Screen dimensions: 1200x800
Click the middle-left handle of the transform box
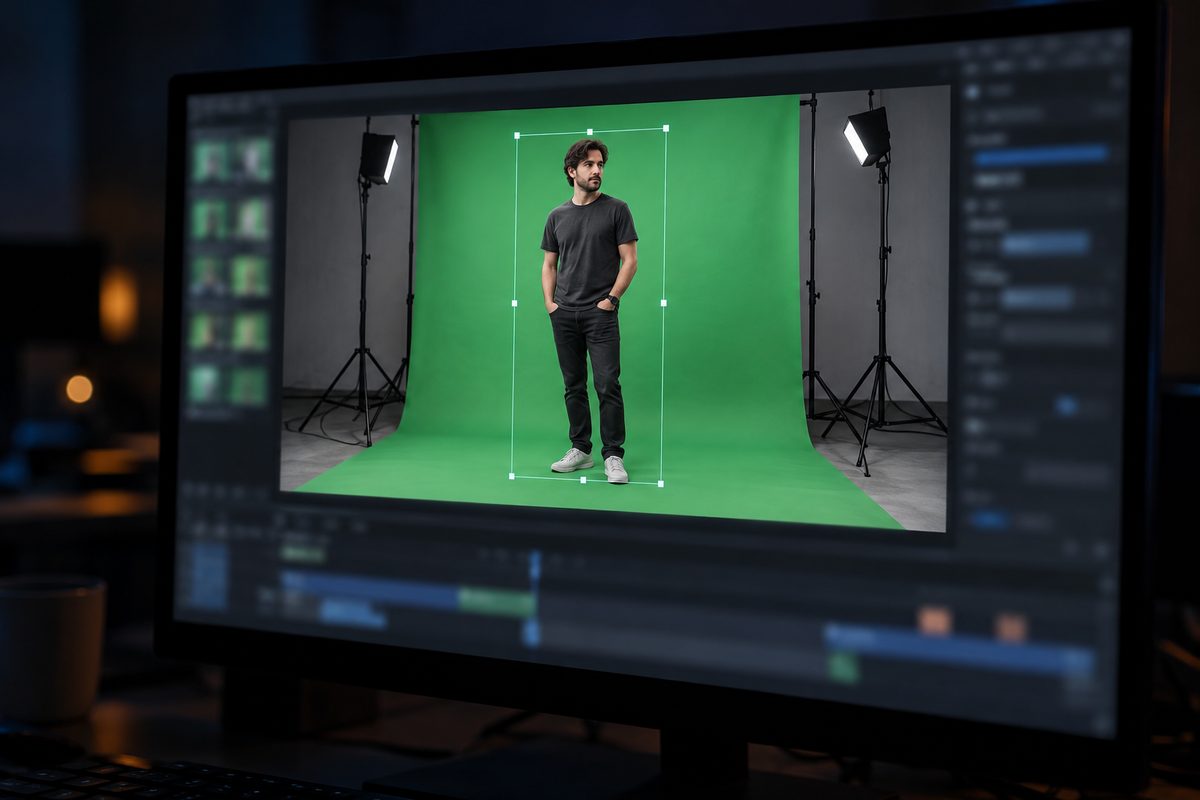click(x=514, y=303)
